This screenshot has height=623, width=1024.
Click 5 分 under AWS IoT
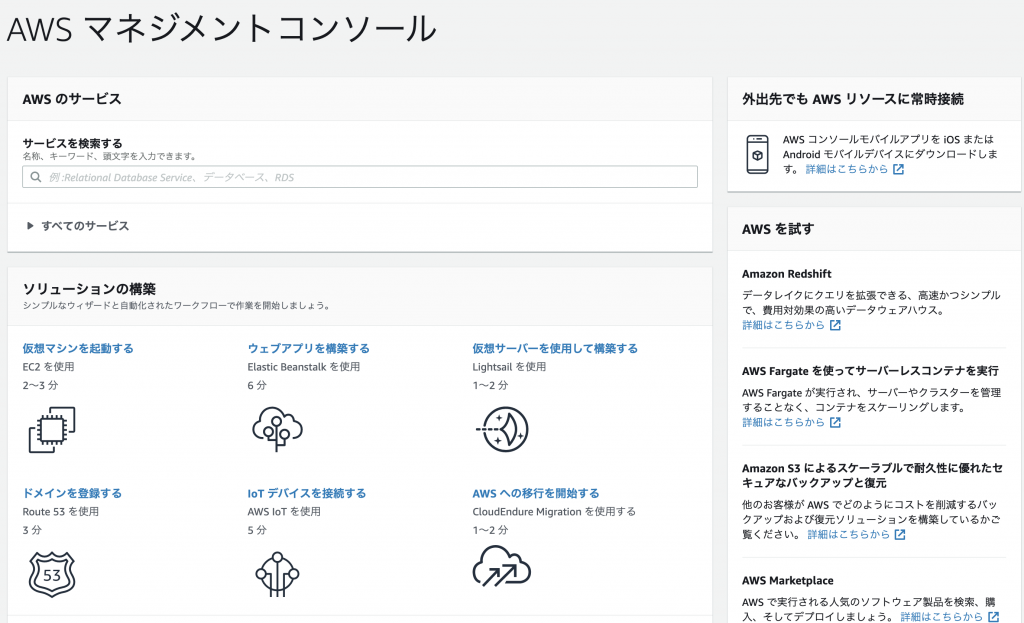[x=257, y=530]
